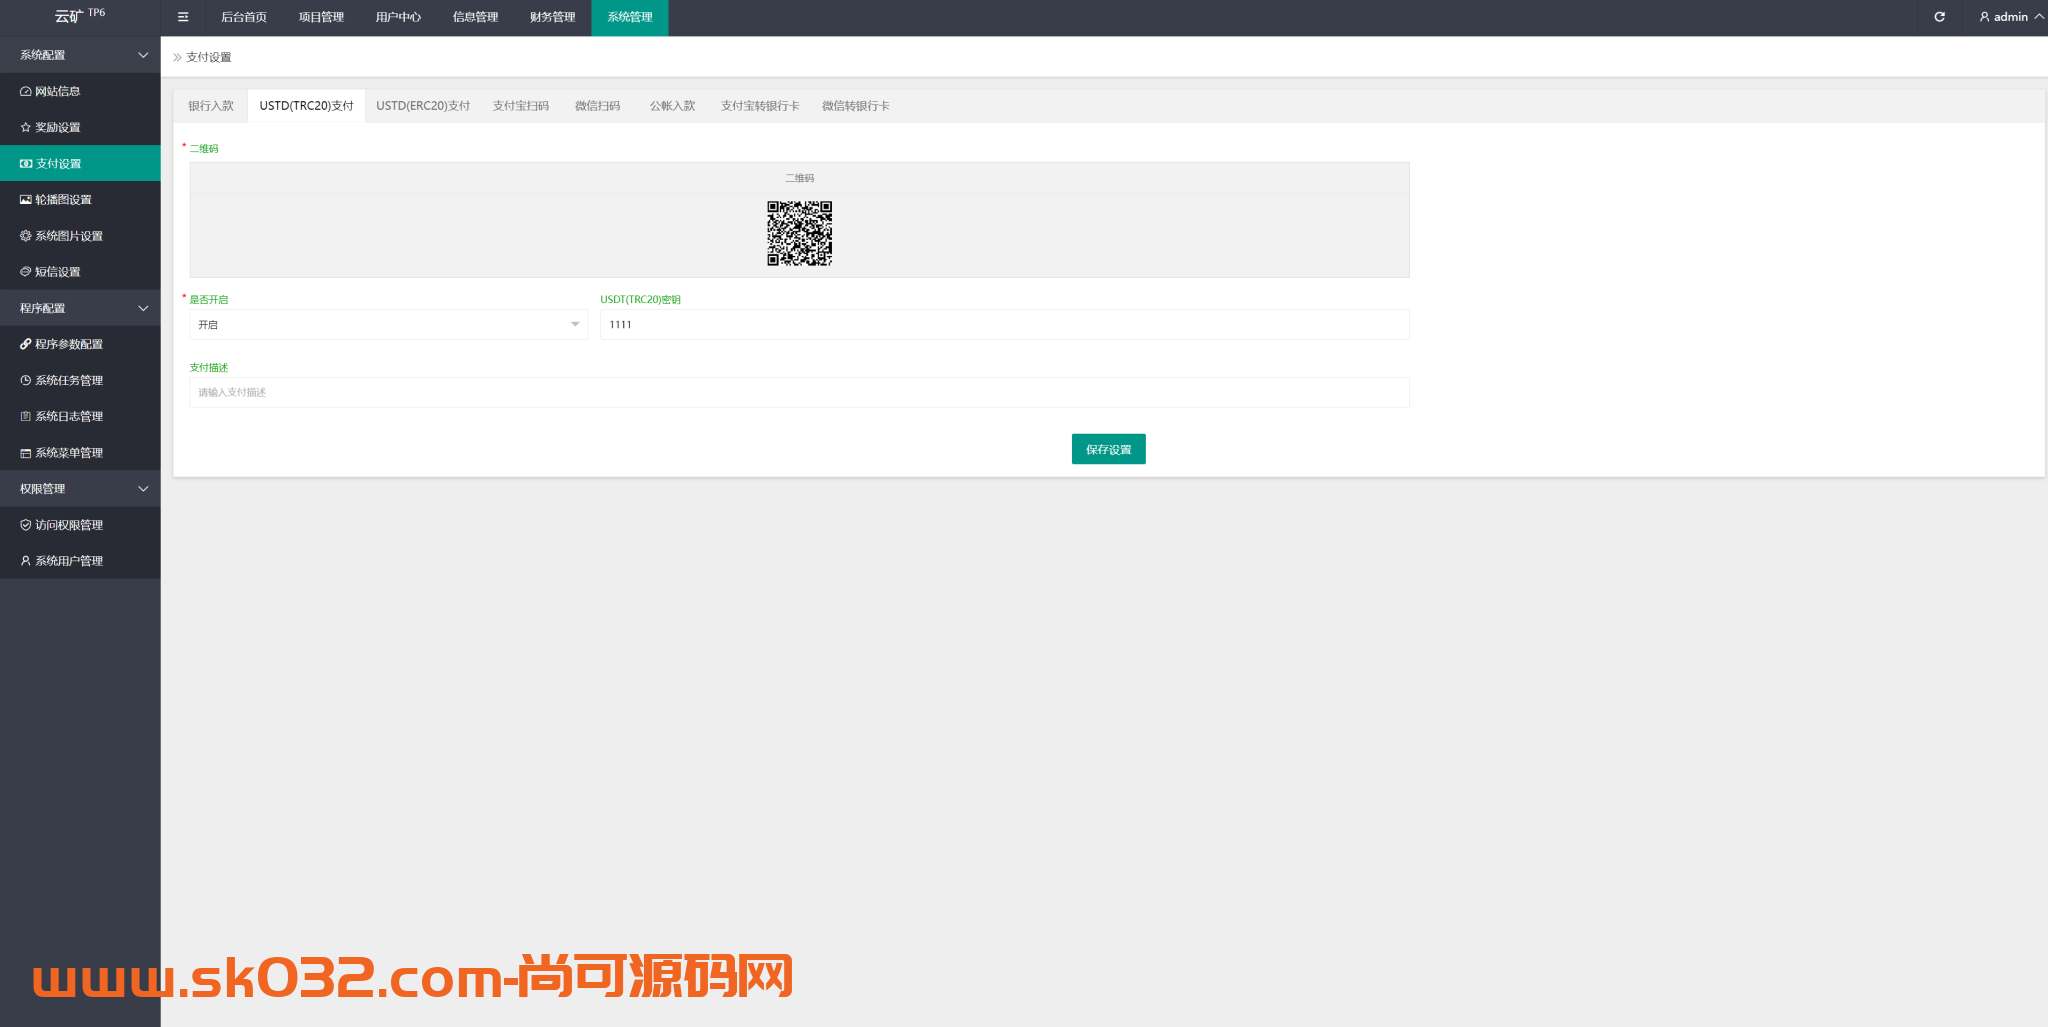This screenshot has width=2048, height=1027.
Task: Open 访问权限管理 in sidebar
Action: (x=80, y=525)
